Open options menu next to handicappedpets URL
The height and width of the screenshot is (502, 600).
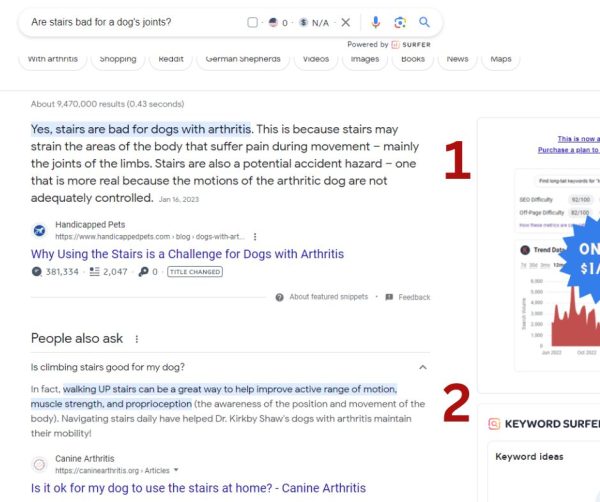pos(255,237)
